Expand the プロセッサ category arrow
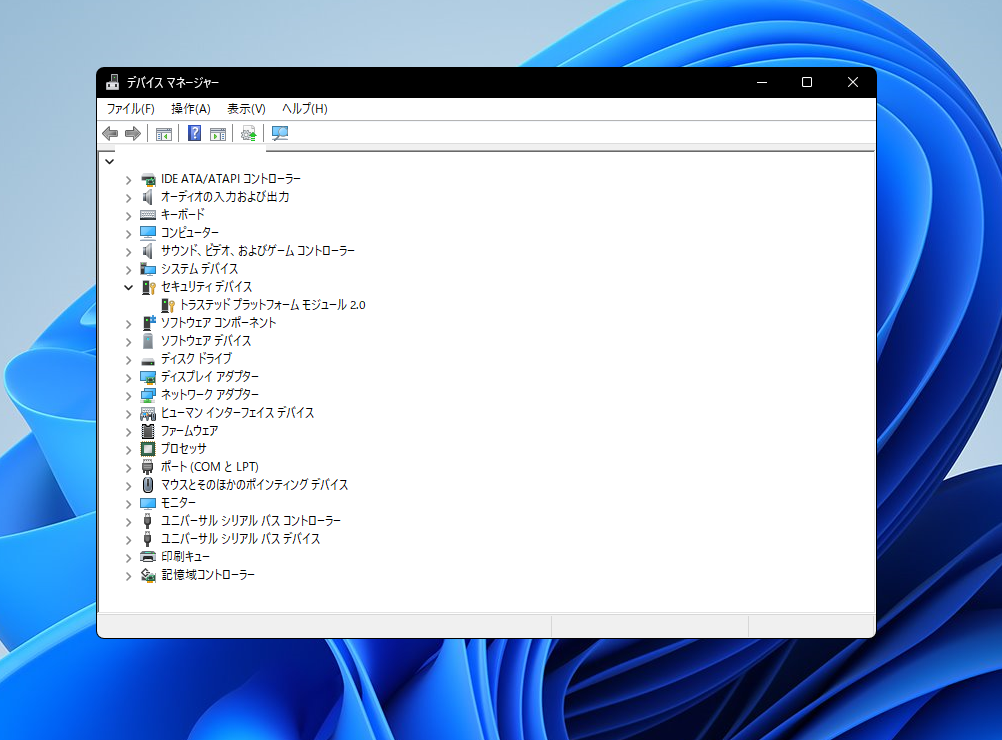Screen dimensions: 1002x740 pyautogui.click(x=128, y=450)
